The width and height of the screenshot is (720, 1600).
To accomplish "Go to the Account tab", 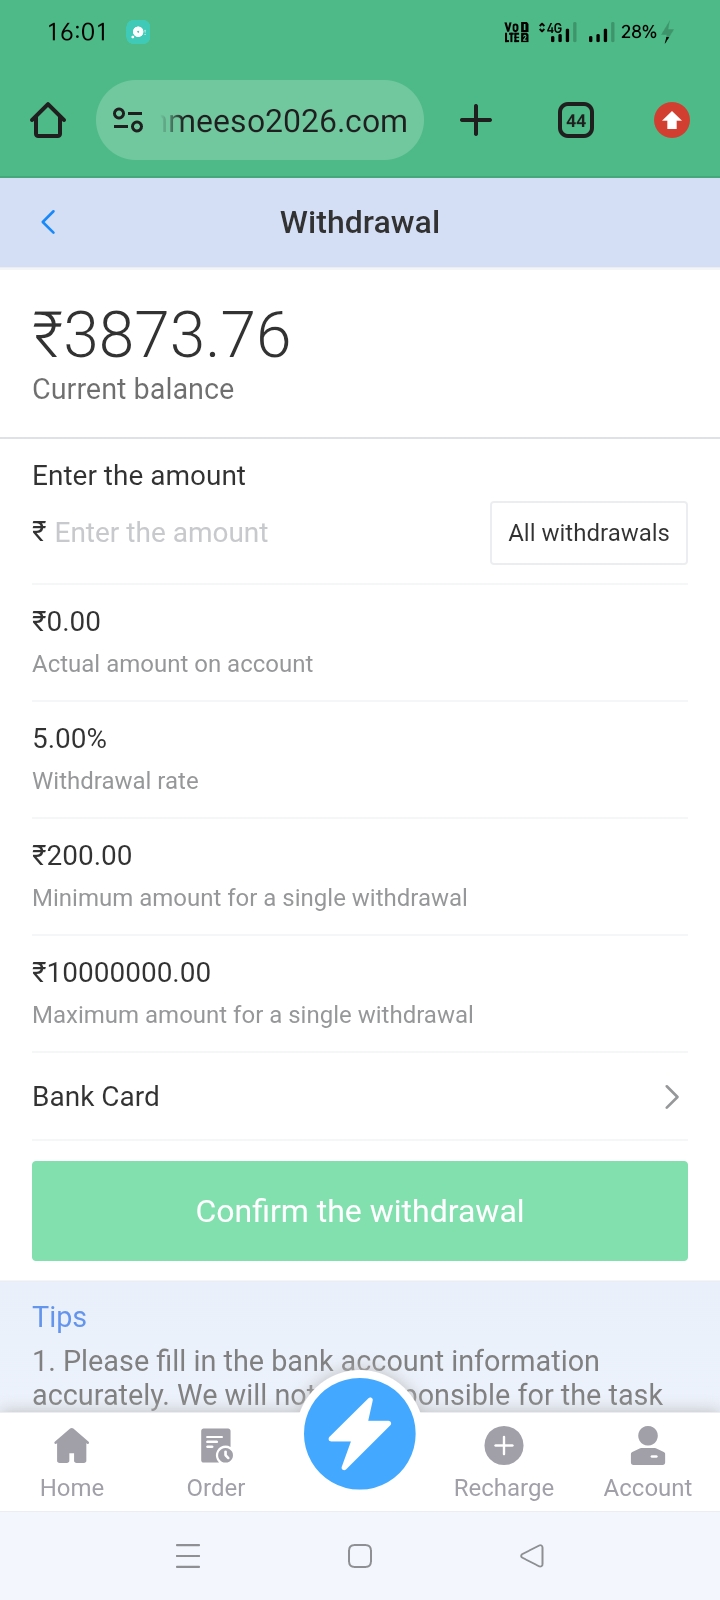I will pyautogui.click(x=648, y=1462).
